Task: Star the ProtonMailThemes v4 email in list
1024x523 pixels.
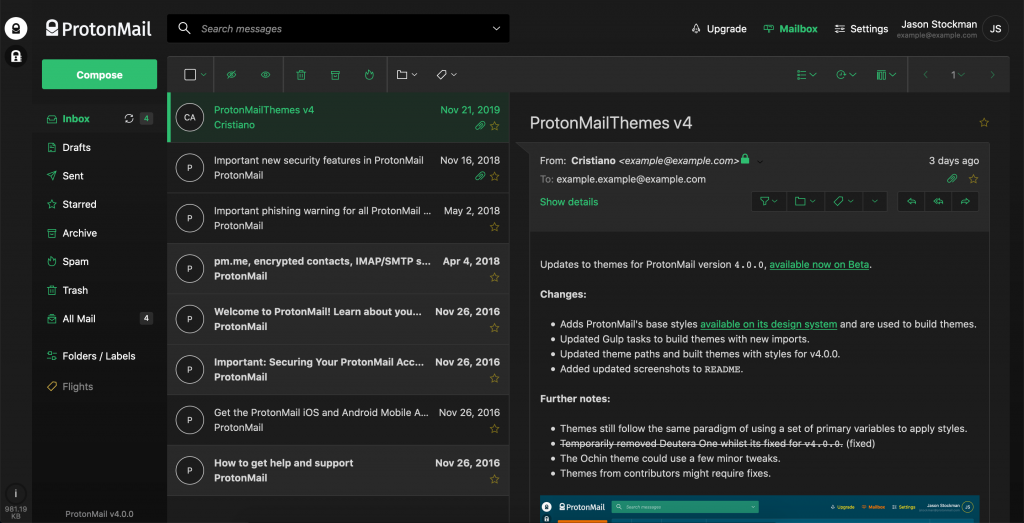Action: pos(494,126)
